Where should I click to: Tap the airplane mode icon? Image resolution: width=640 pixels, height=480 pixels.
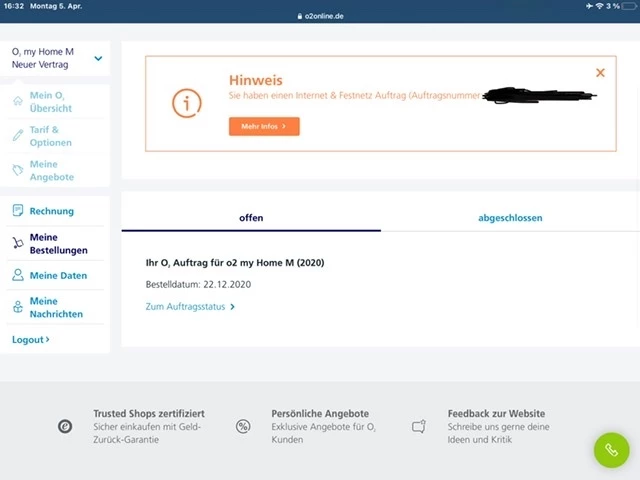(589, 6)
